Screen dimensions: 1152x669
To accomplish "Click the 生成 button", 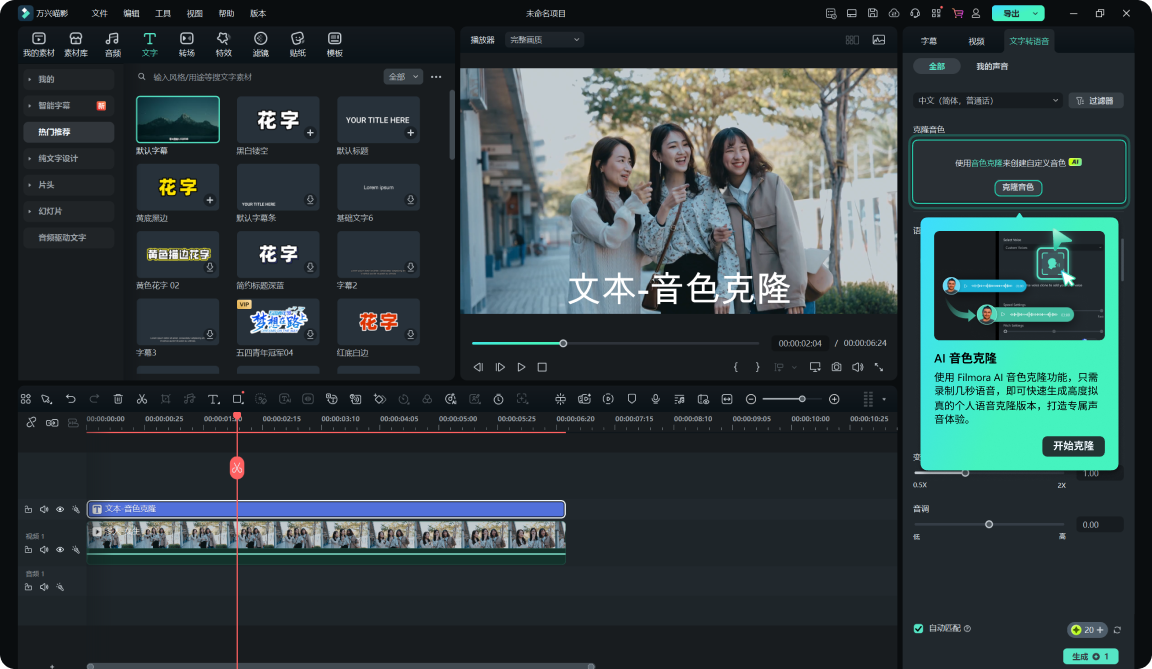I will [x=1090, y=656].
